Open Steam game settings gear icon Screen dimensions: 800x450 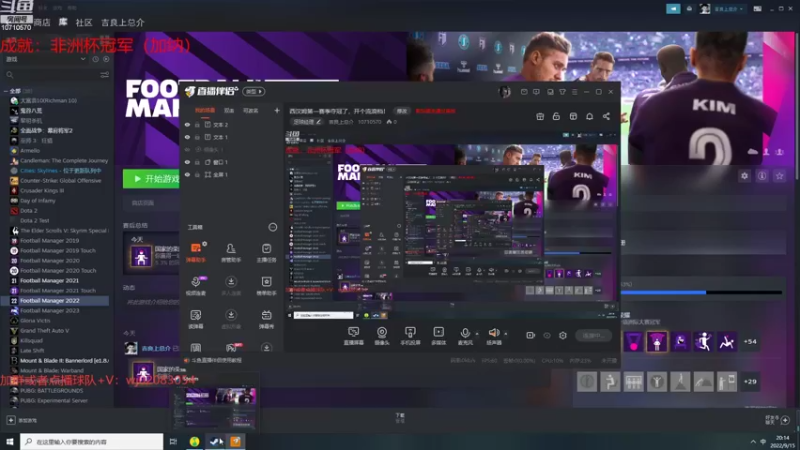point(744,176)
